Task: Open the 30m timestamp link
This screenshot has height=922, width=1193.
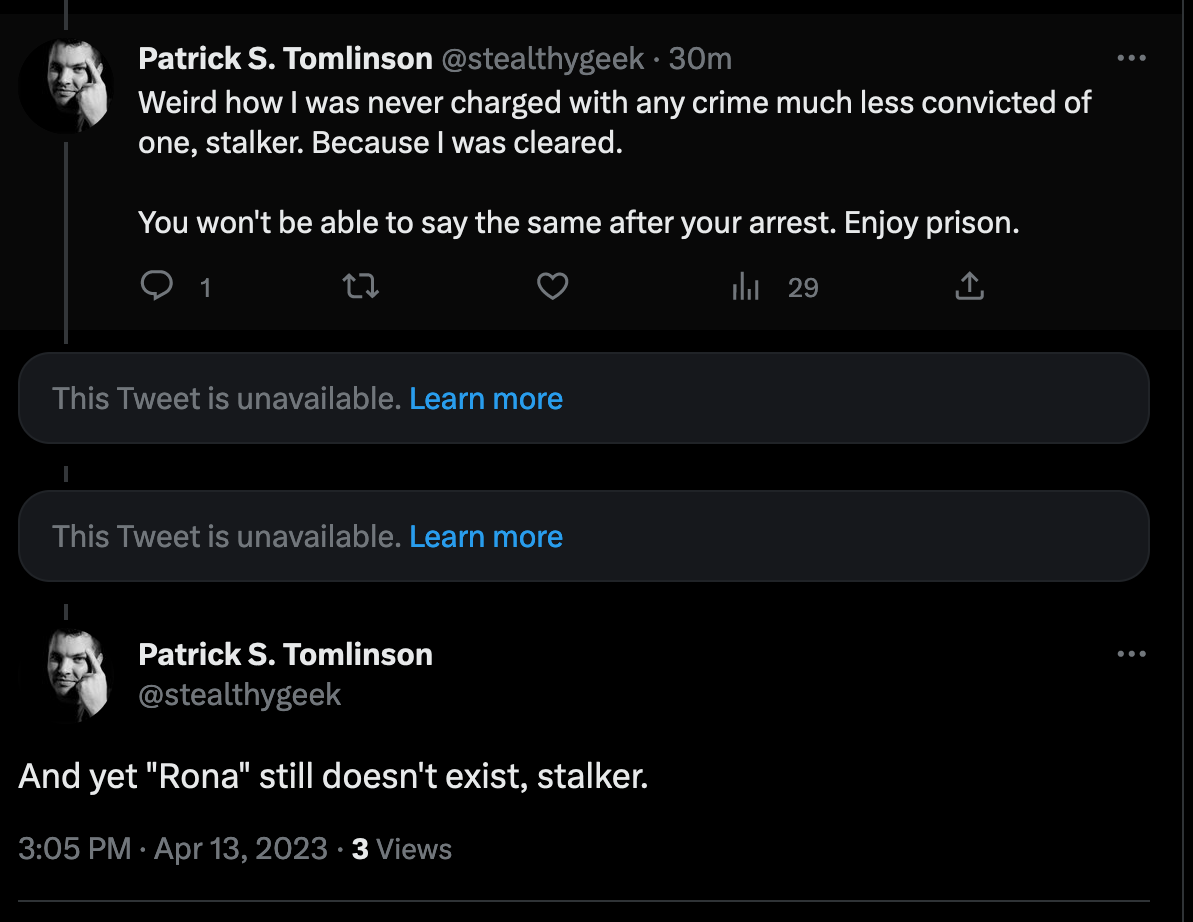Action: [700, 59]
